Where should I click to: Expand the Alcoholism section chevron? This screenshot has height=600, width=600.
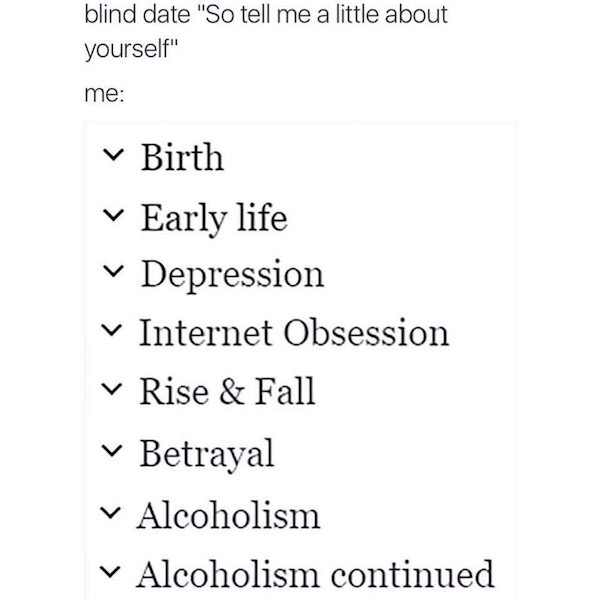point(110,513)
